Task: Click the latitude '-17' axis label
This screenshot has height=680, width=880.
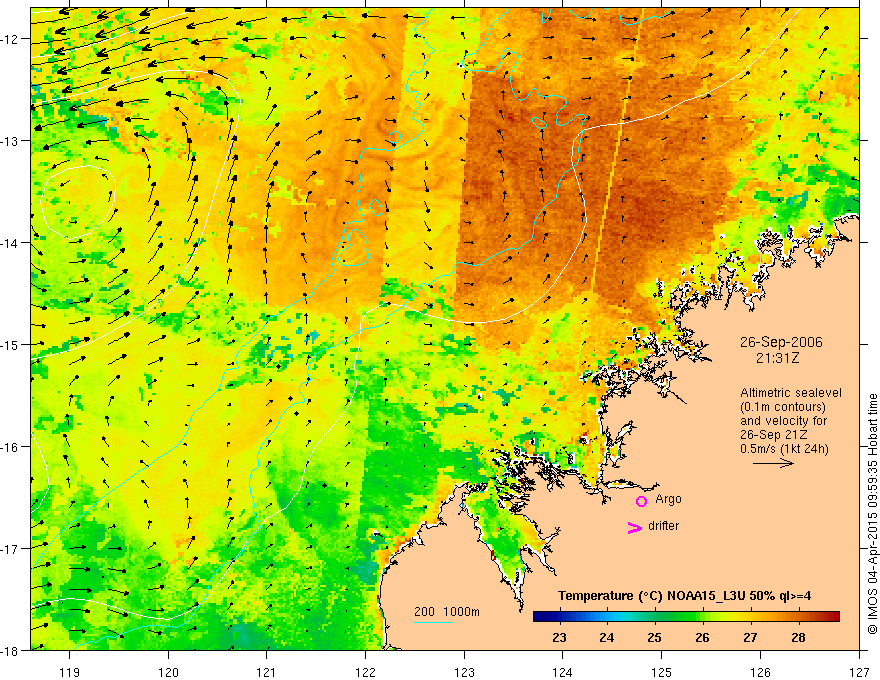Action: [x=10, y=548]
